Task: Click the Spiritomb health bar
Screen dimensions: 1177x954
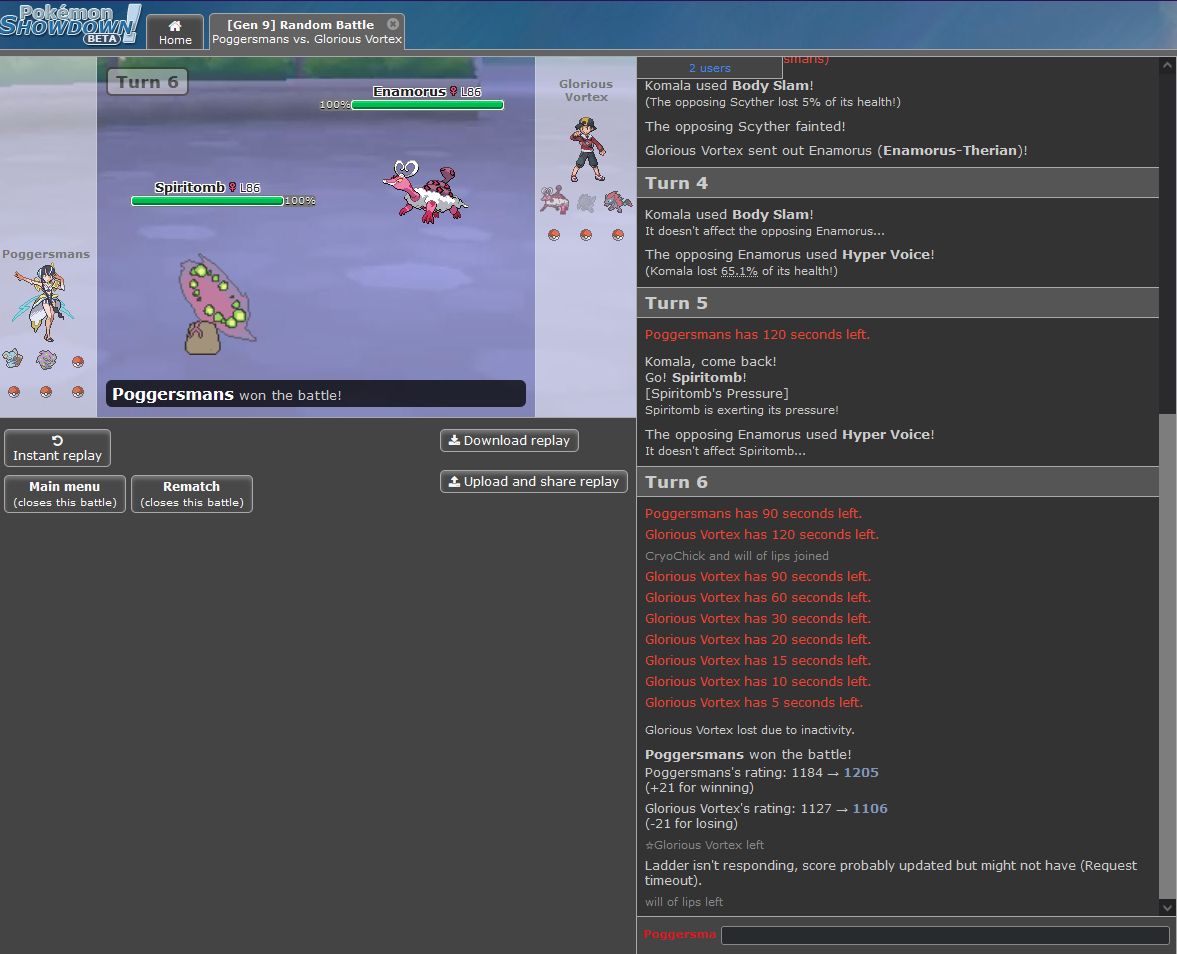Action: click(x=207, y=201)
